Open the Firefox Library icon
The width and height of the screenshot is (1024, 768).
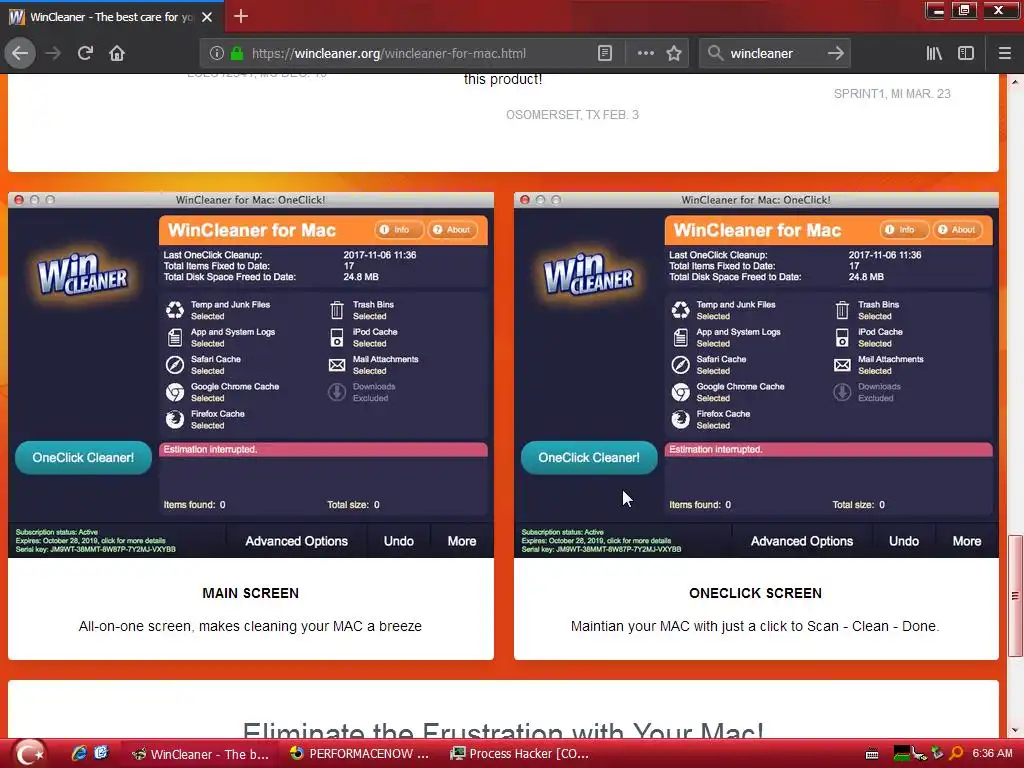(x=934, y=53)
